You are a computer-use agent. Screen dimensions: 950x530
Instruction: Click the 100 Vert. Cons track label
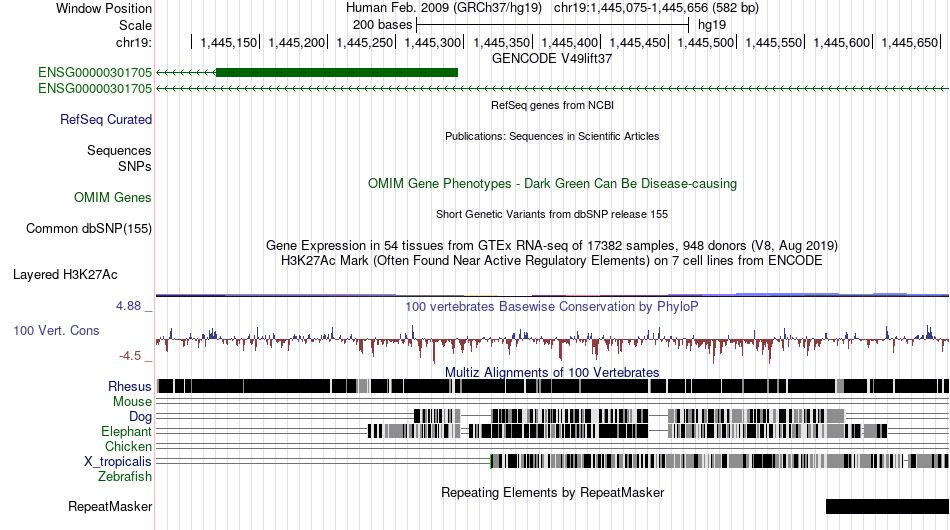point(56,330)
